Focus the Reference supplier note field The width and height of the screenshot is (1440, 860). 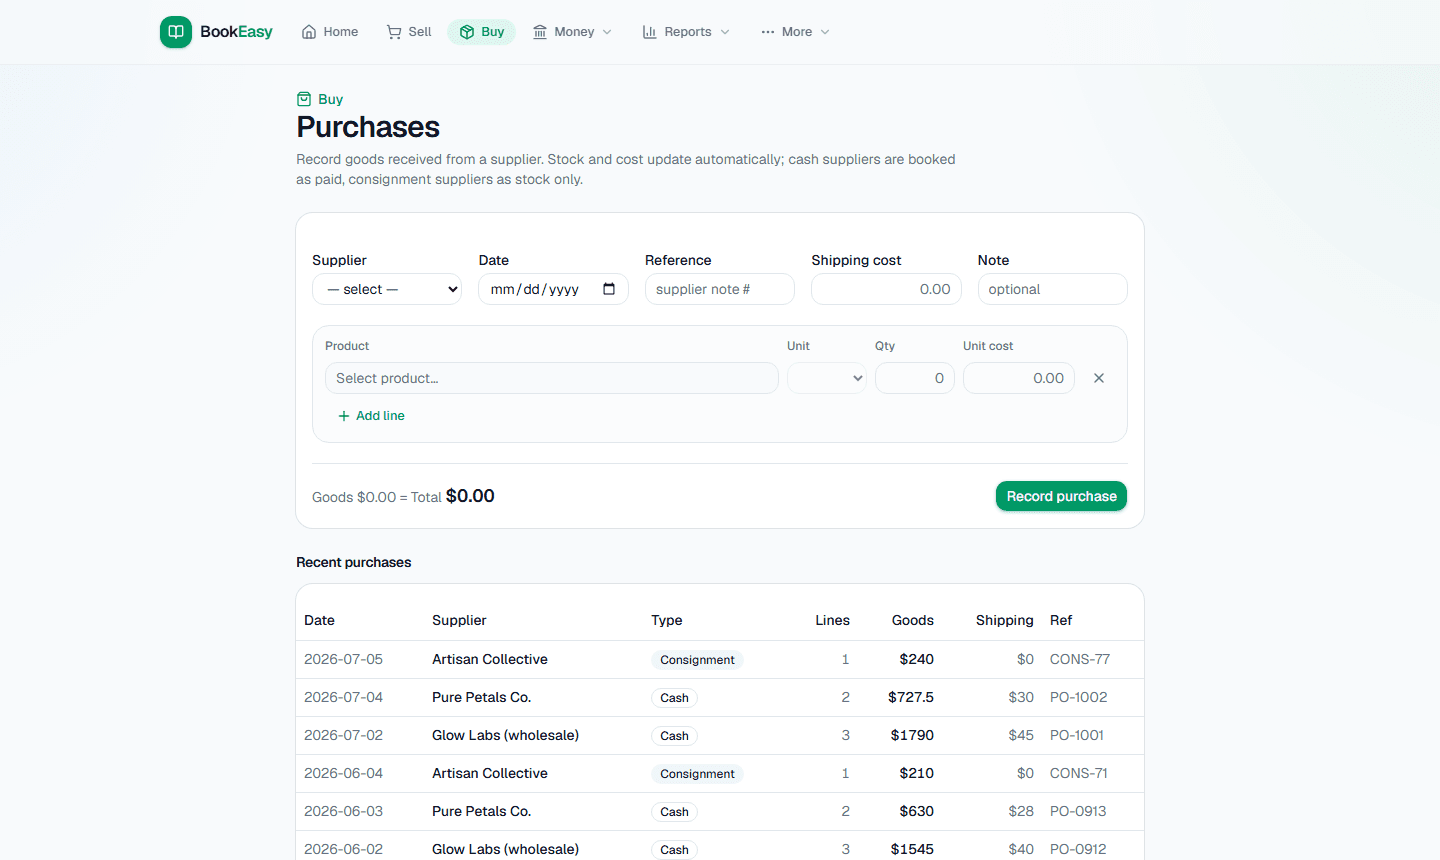[720, 289]
